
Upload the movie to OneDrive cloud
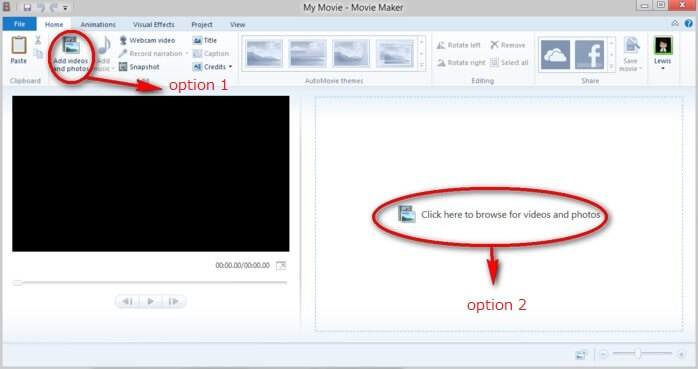pos(555,55)
